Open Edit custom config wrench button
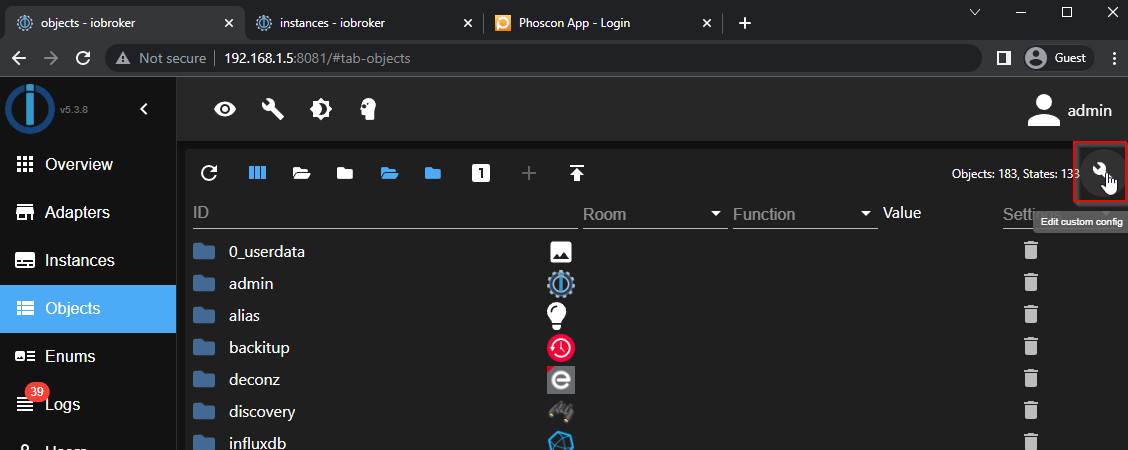The width and height of the screenshot is (1128, 450). [1101, 172]
